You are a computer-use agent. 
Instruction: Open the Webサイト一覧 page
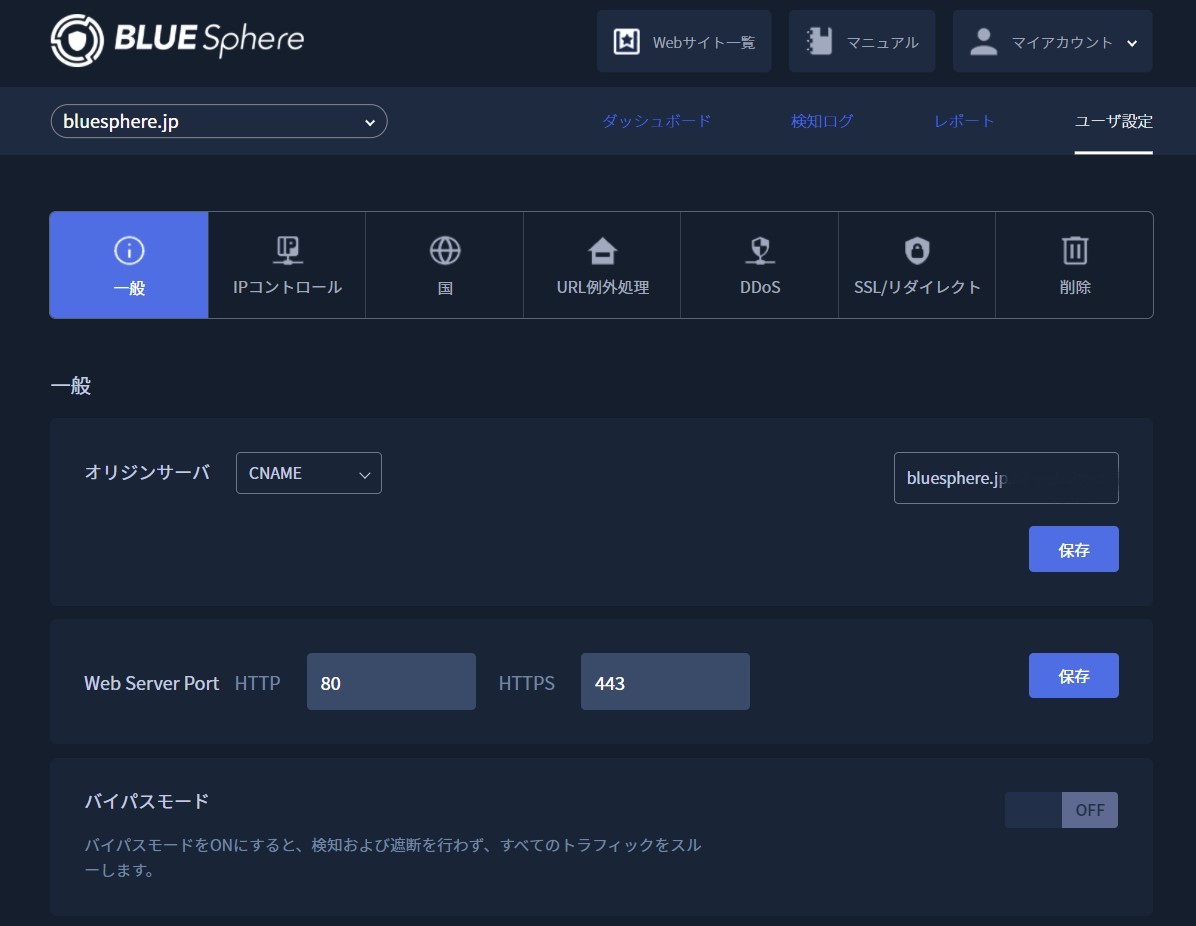click(684, 42)
